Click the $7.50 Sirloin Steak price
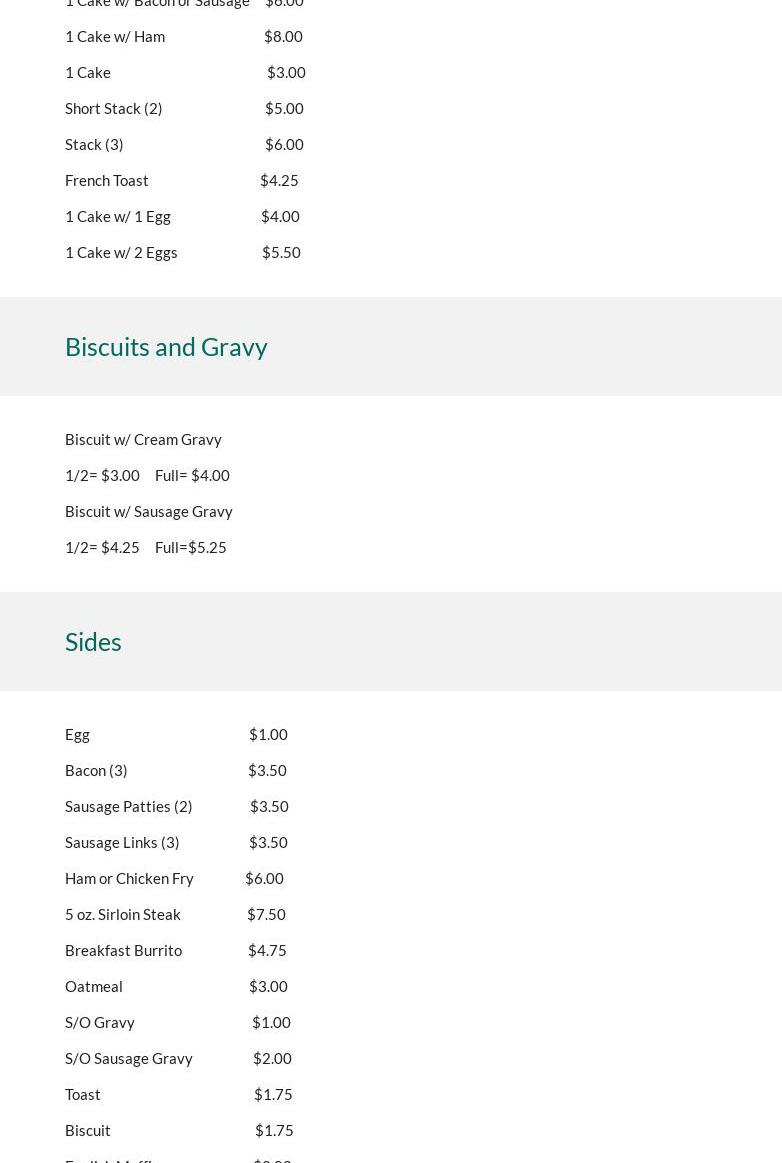Viewport: 782px width, 1163px height. (x=266, y=914)
